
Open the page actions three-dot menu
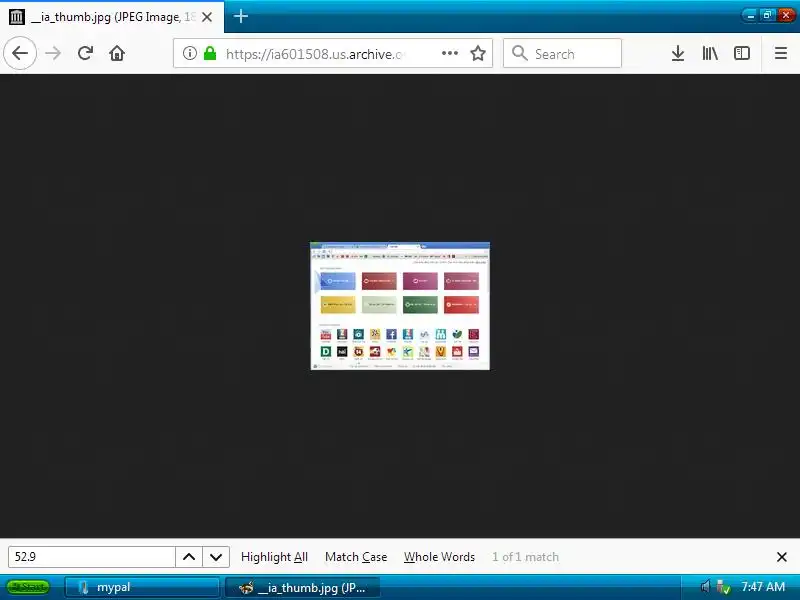[x=449, y=53]
